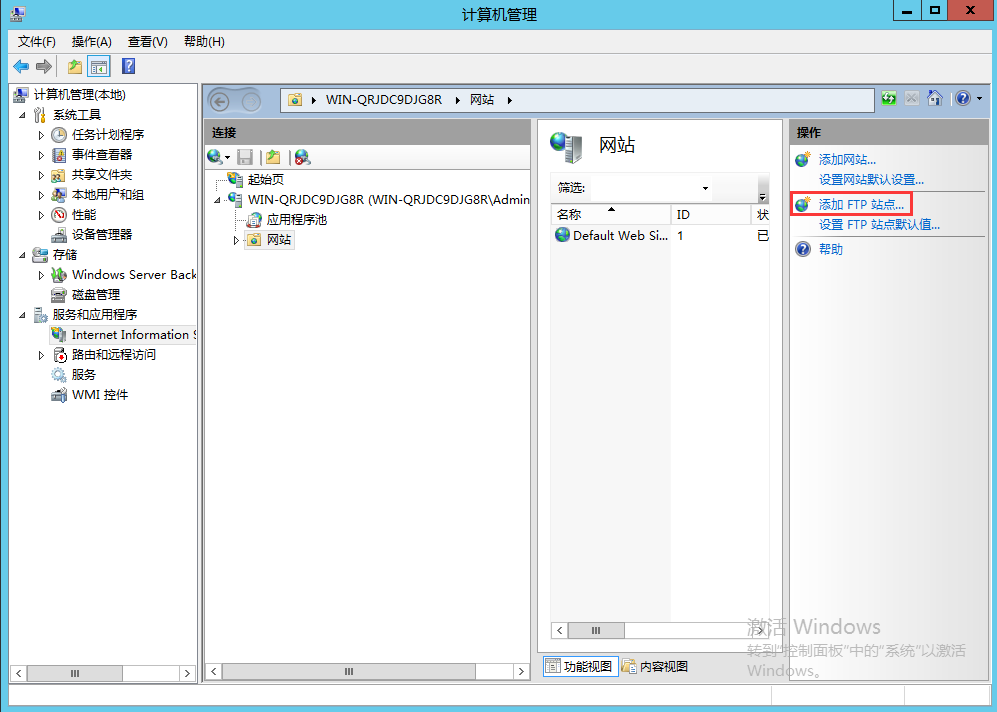Select Default Web Site row

[x=660, y=236]
